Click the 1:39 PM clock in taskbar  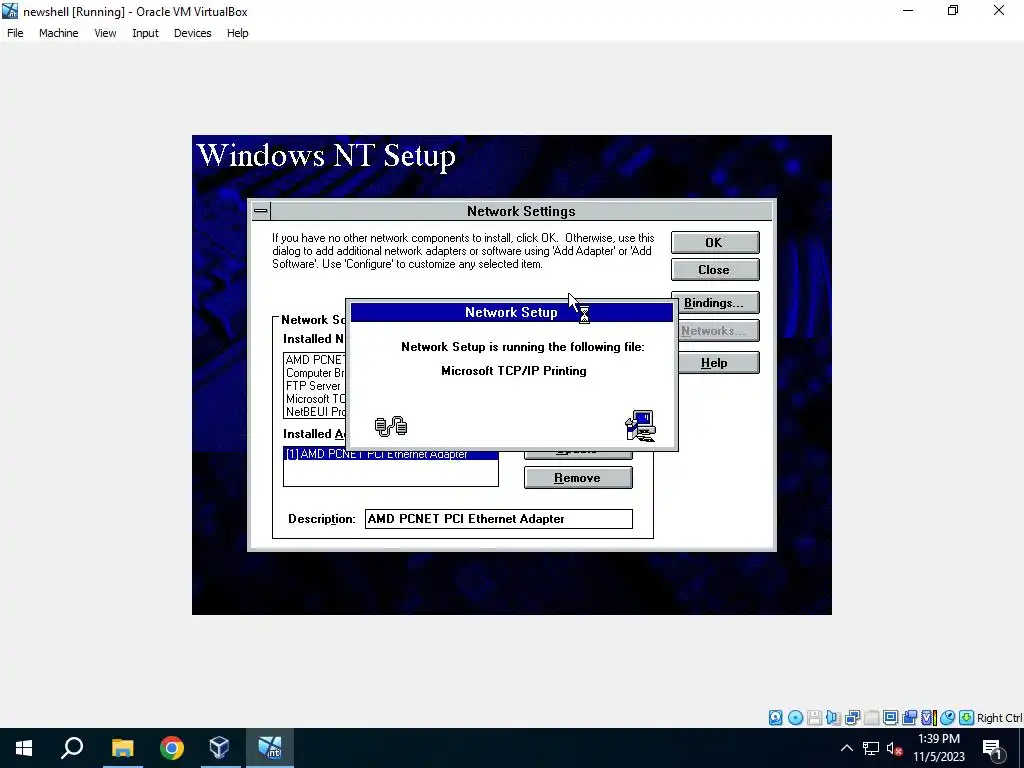click(938, 739)
